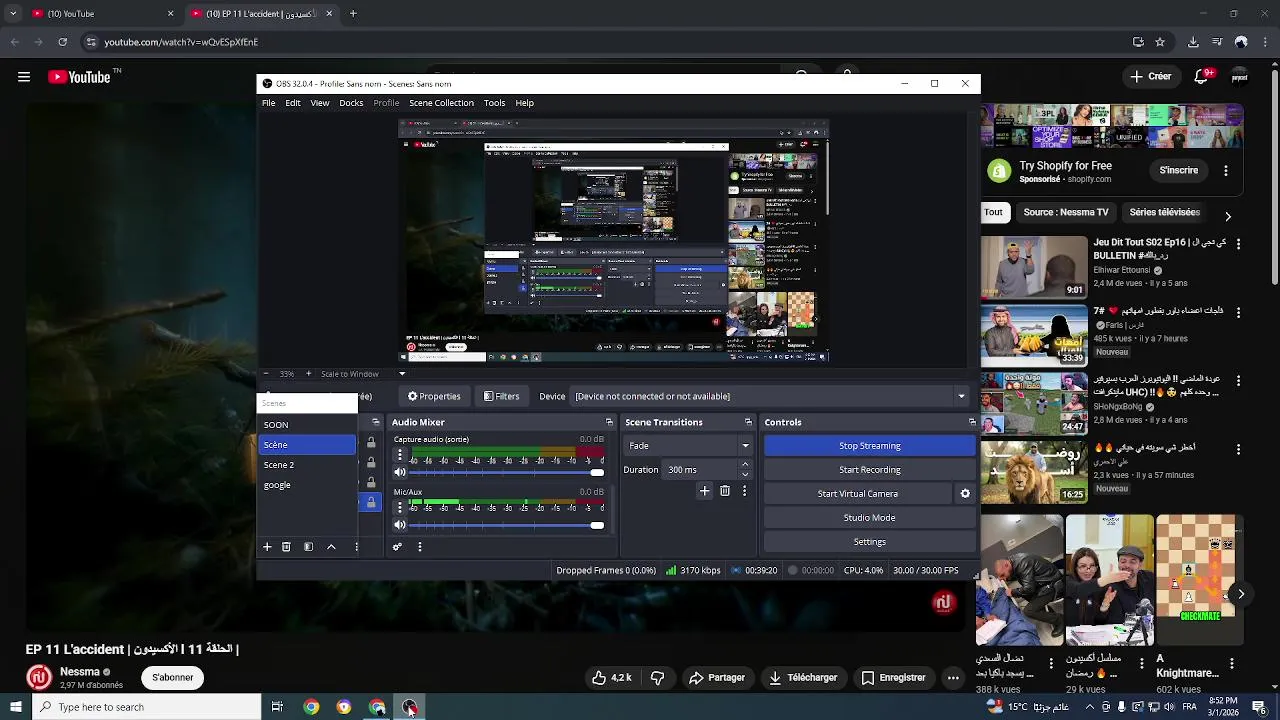
Task: Open the OBS View menu
Action: coord(320,103)
